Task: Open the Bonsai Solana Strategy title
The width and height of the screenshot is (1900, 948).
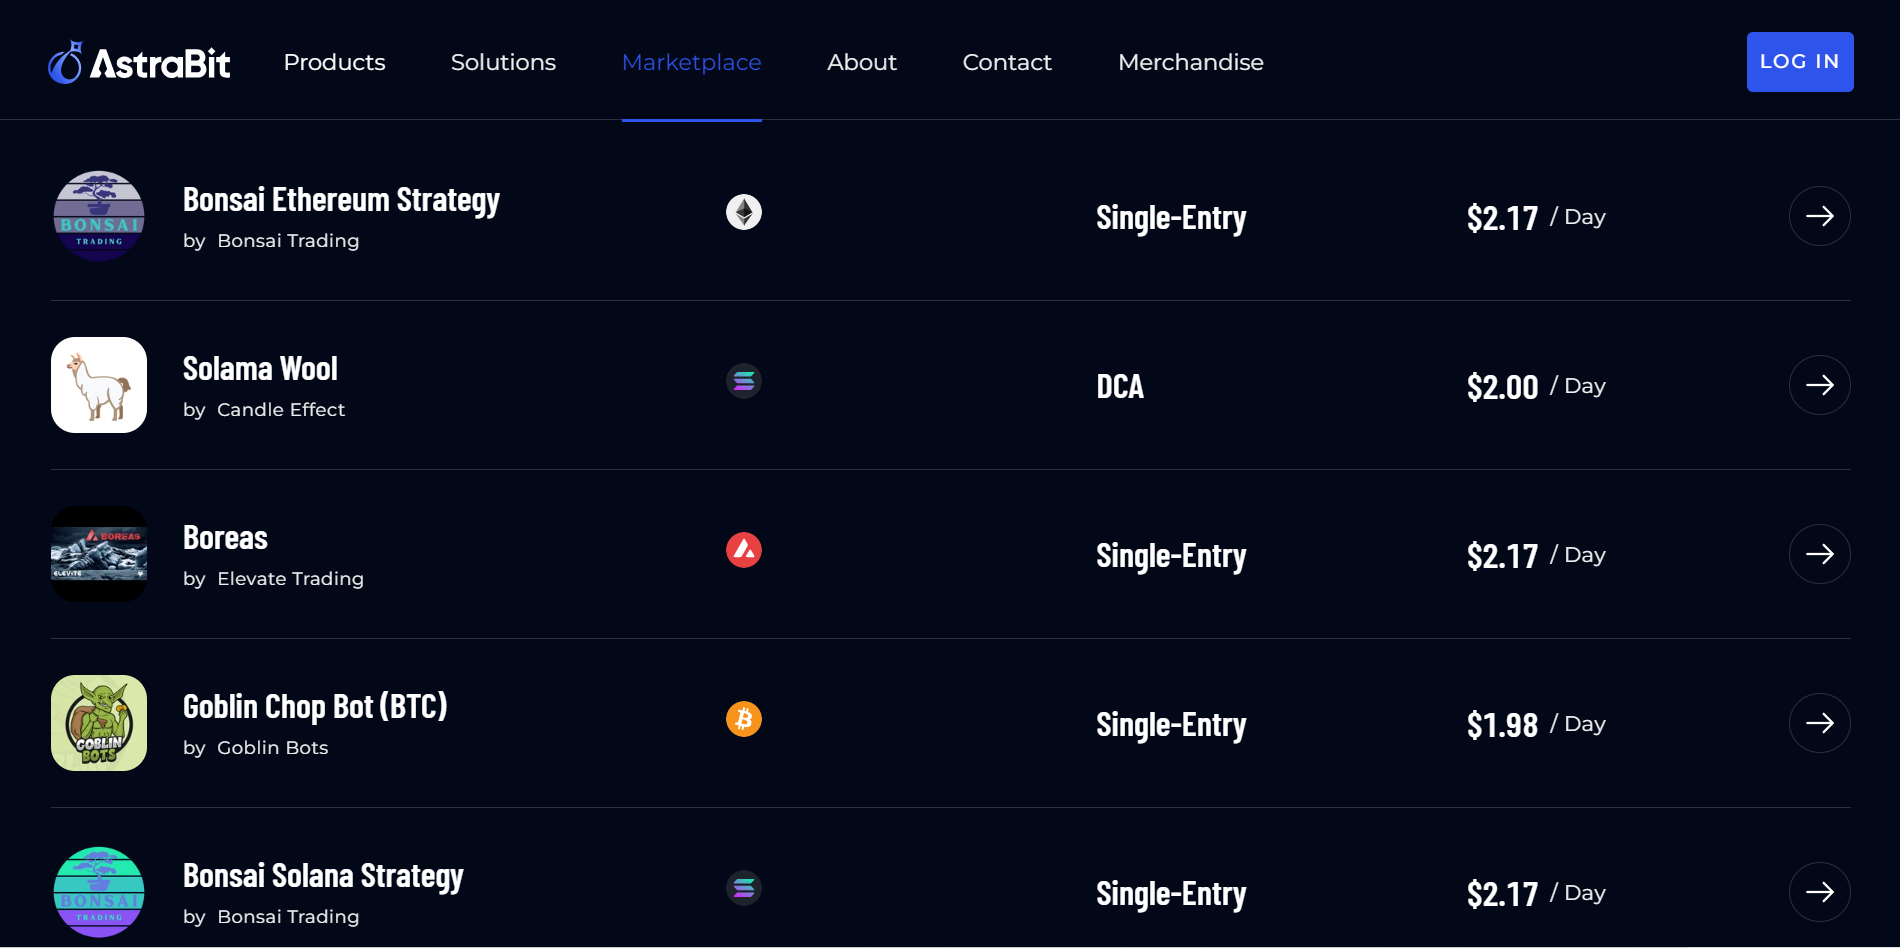Action: (x=323, y=876)
